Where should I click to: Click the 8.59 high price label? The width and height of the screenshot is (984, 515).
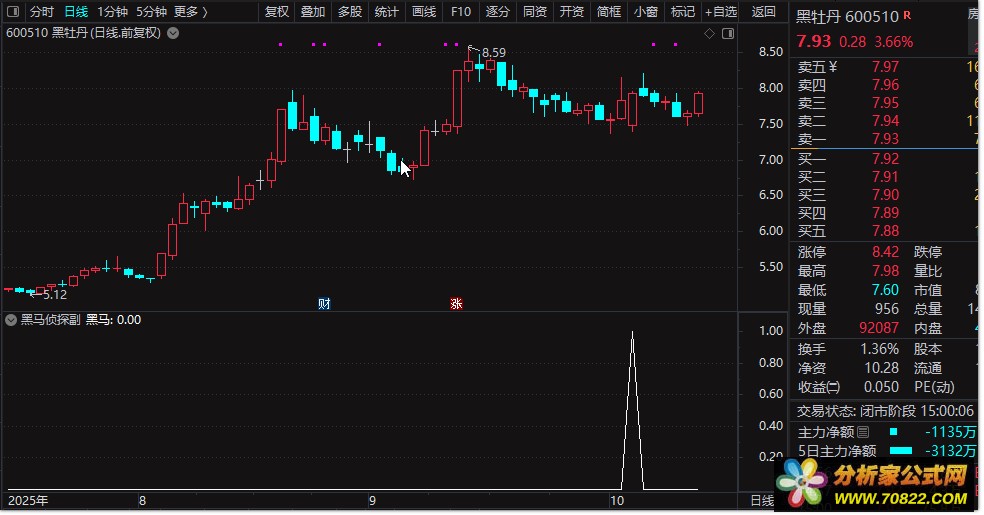(x=494, y=53)
